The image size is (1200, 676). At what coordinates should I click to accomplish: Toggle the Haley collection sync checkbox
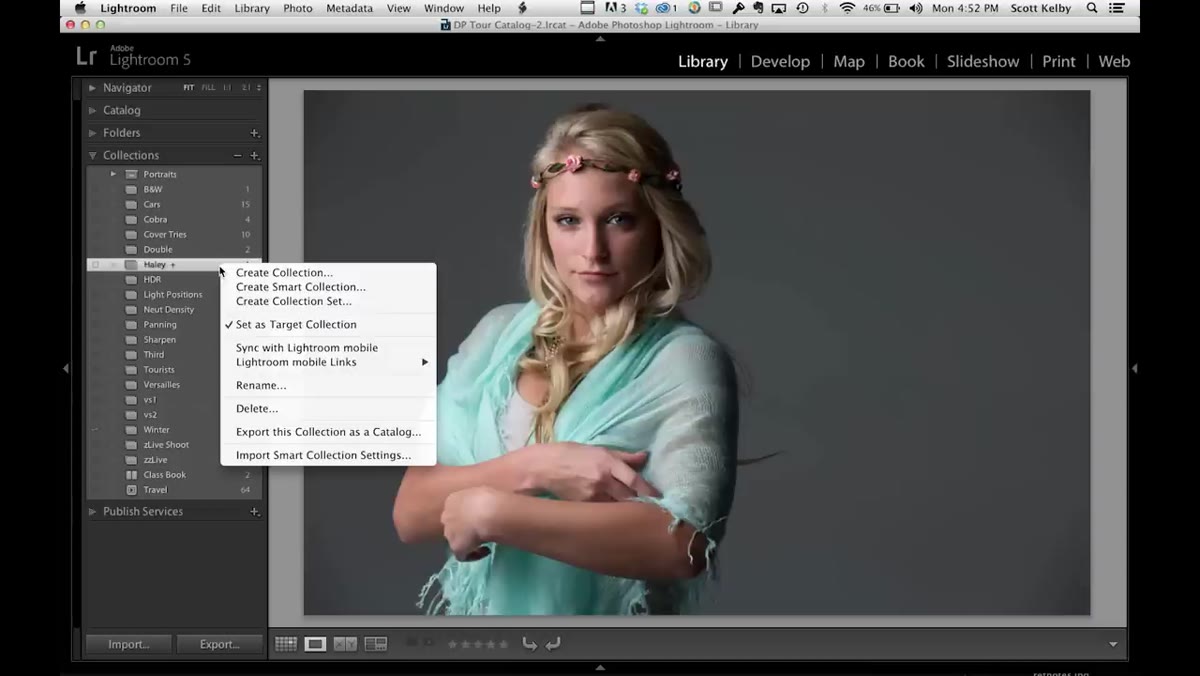click(95, 265)
